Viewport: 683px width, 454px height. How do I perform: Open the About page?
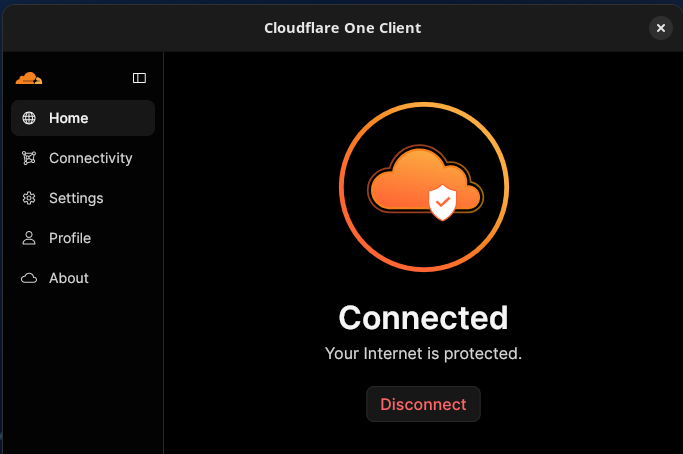pyautogui.click(x=83, y=278)
